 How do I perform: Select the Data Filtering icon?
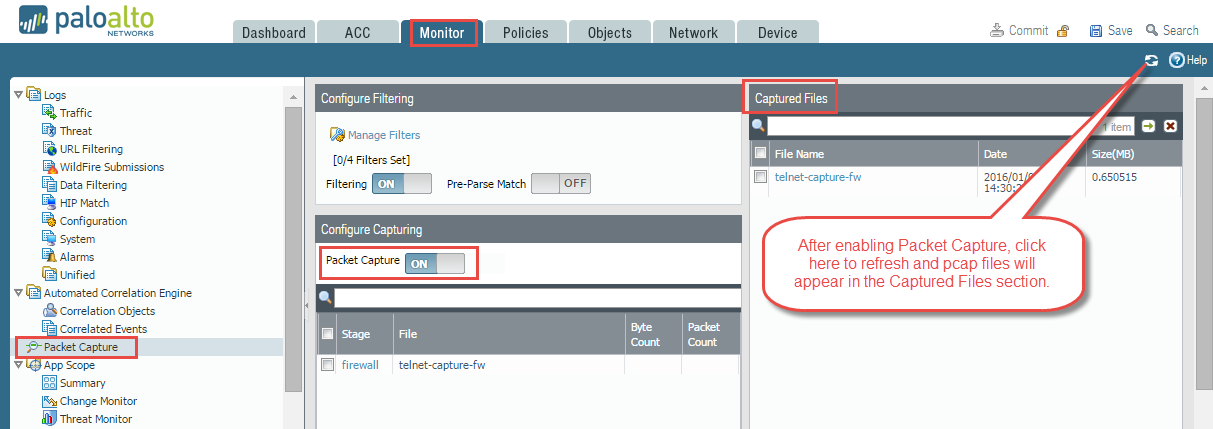(49, 185)
